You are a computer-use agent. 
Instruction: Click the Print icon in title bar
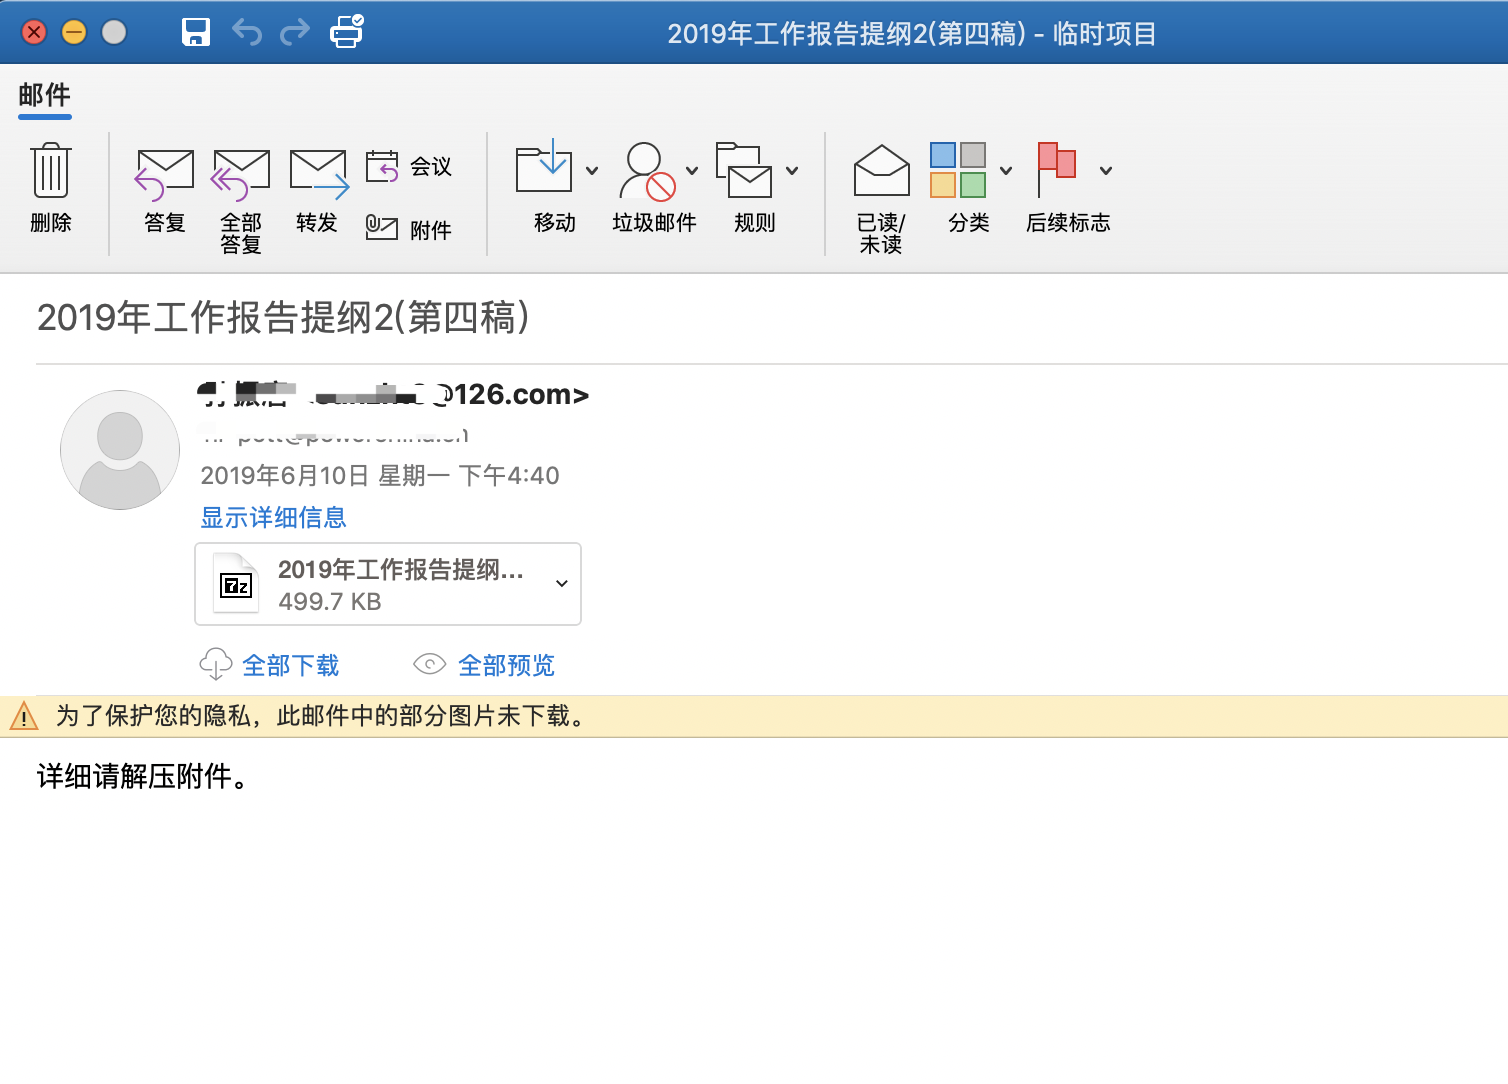tap(346, 33)
